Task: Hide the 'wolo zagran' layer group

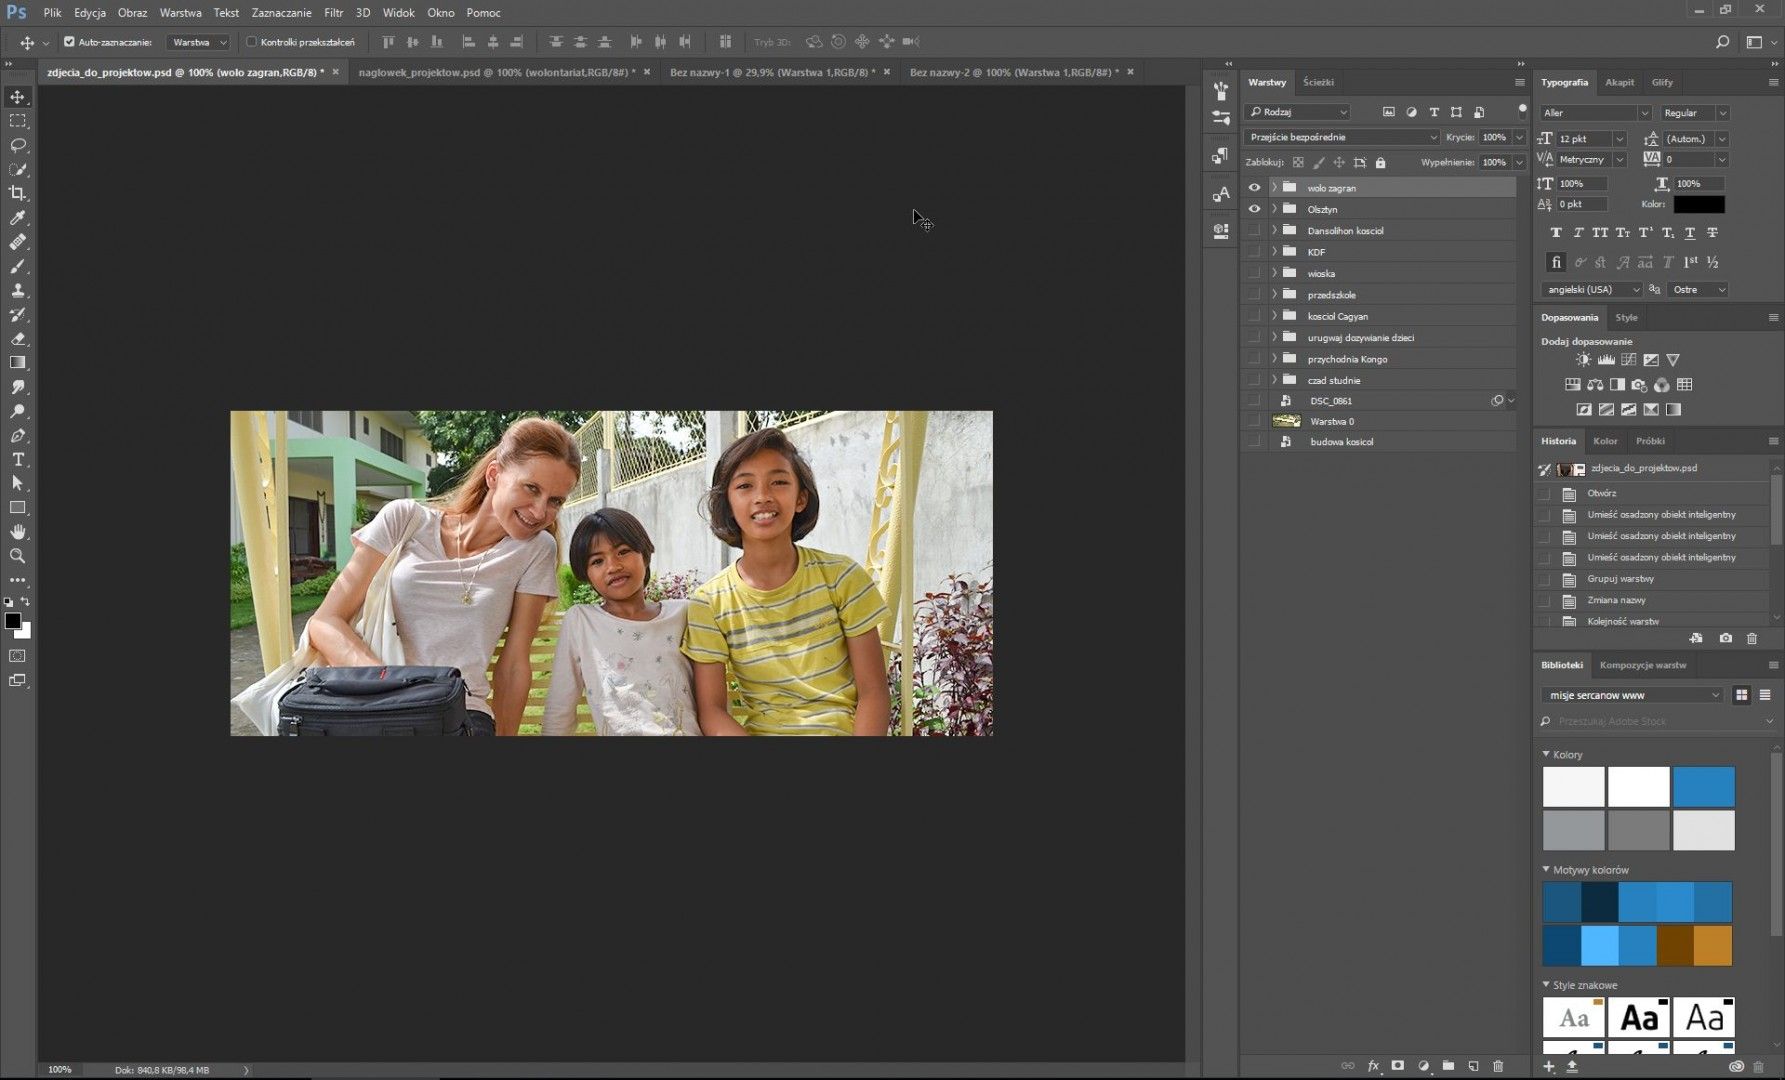Action: click(1254, 188)
